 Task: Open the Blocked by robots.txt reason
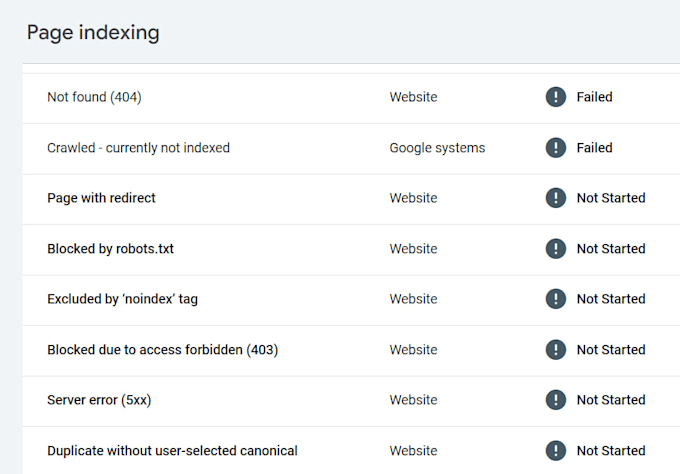[x=110, y=249]
